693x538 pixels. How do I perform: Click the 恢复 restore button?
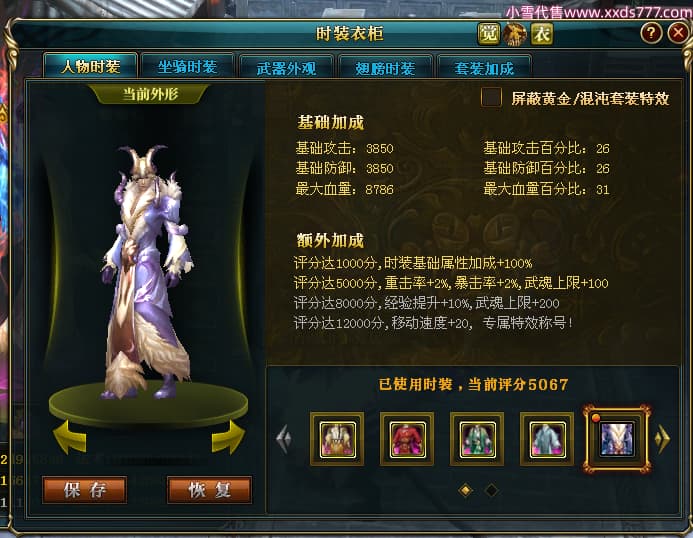click(209, 490)
